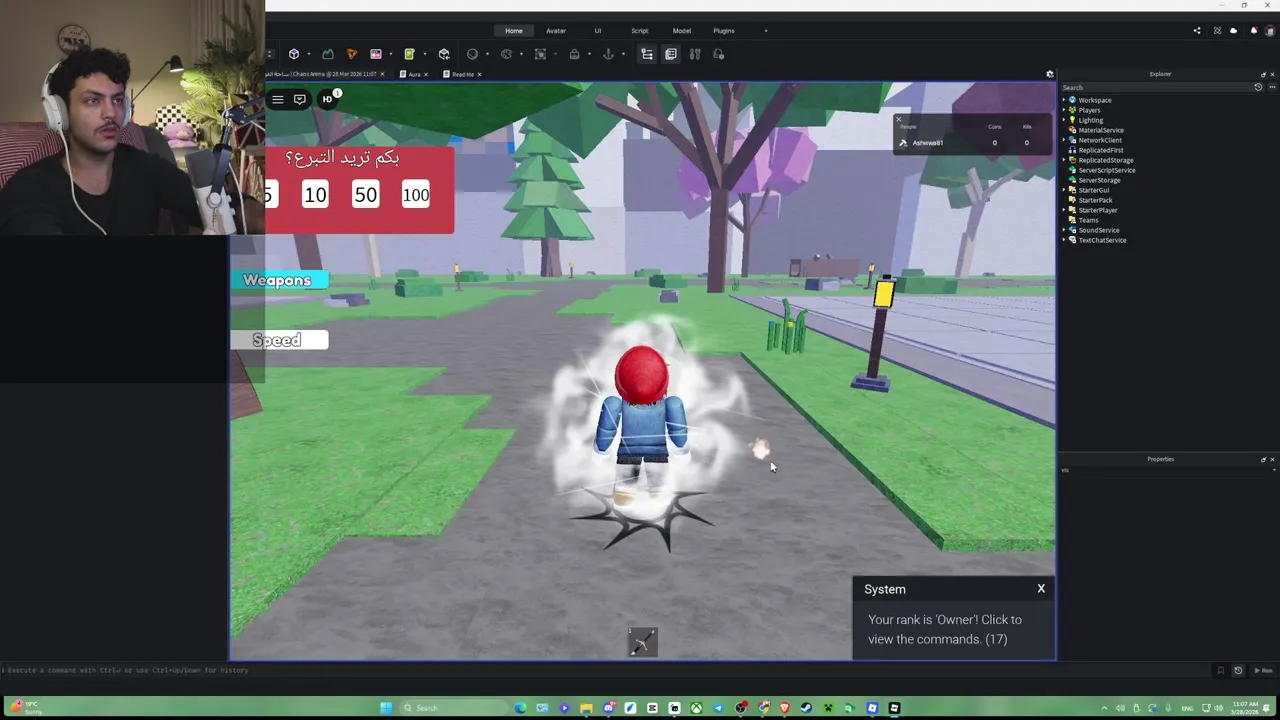Choose the 50 donation amount button

point(366,195)
